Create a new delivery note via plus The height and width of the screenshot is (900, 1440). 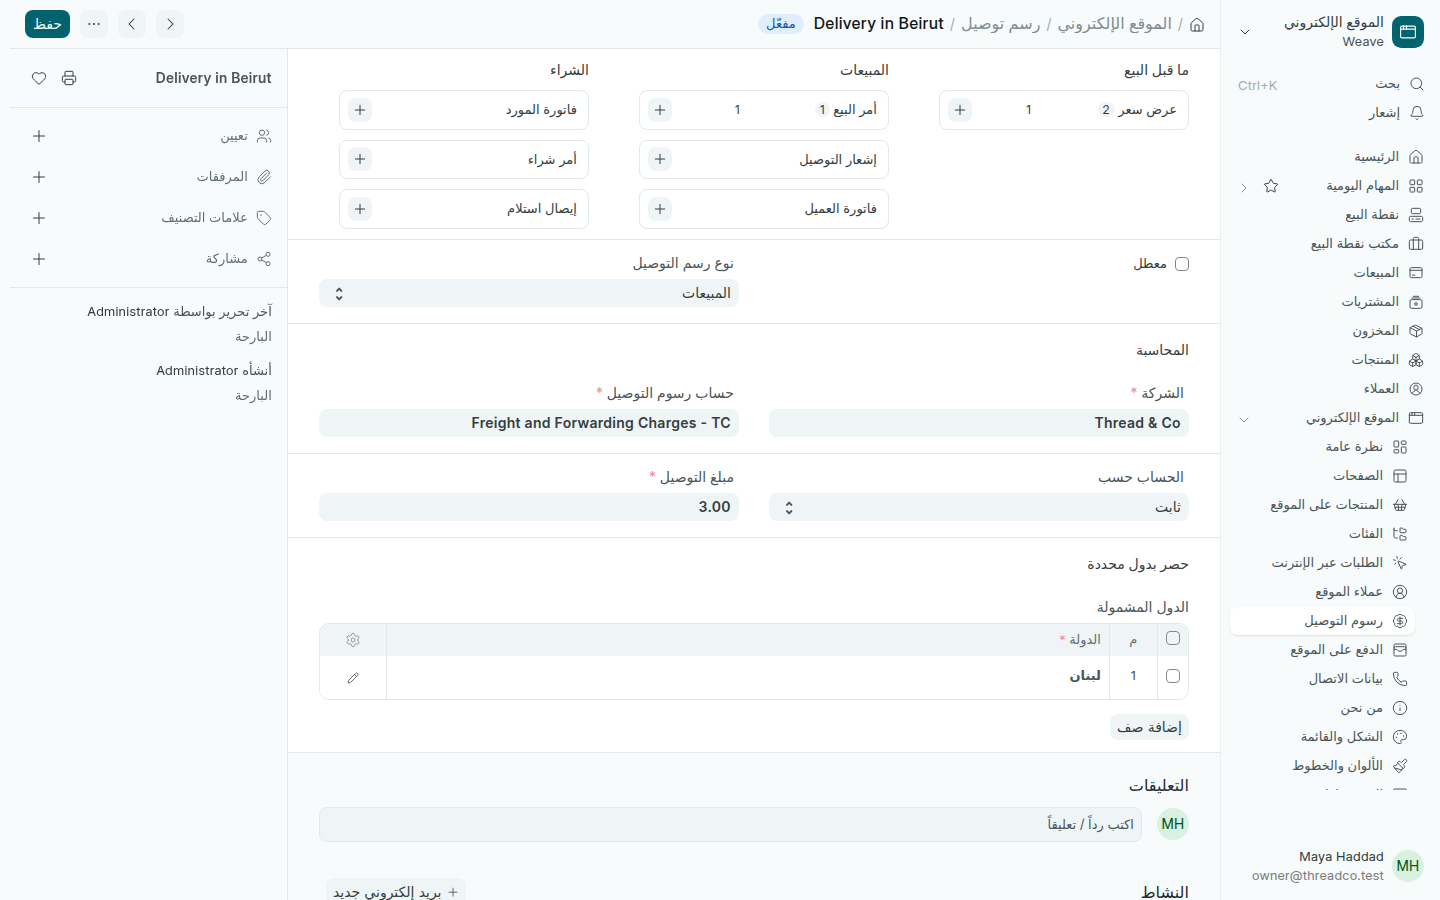point(660,159)
